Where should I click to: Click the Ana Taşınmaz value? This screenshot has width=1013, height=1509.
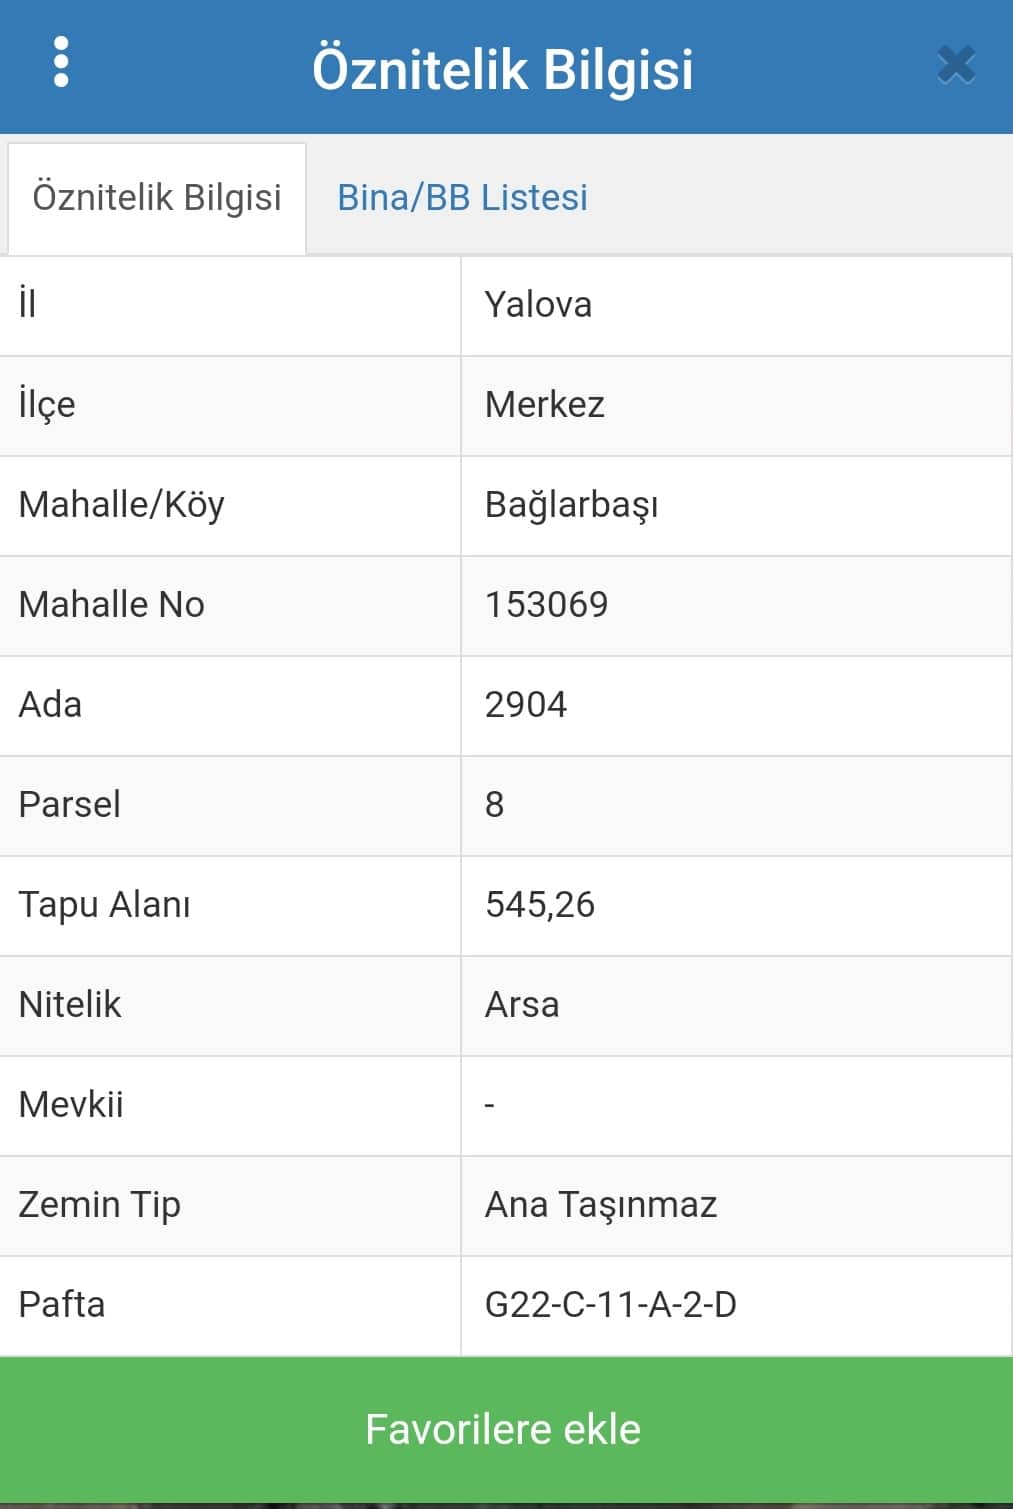601,1205
